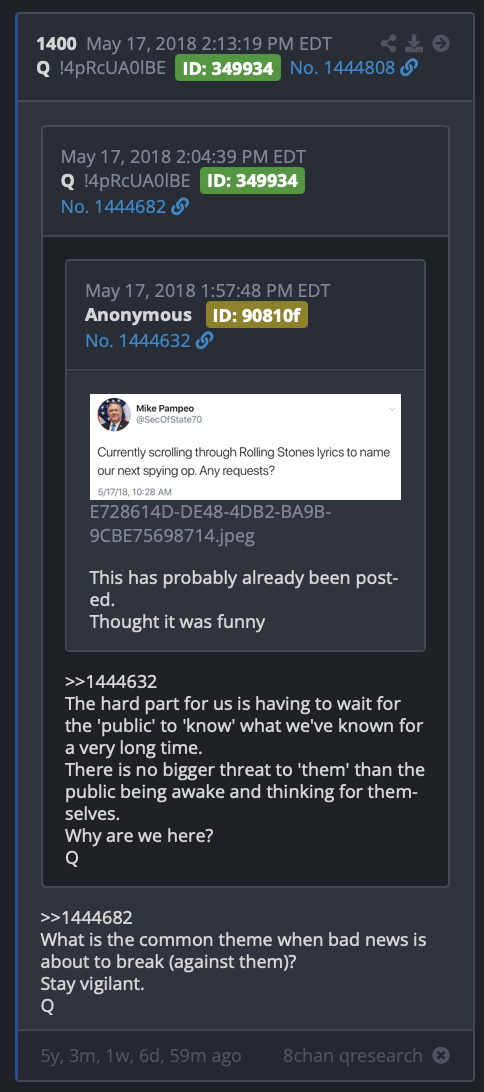This screenshot has width=484, height=1092.
Task: Click the green ID: 349934 badge in header
Action: (x=228, y=68)
